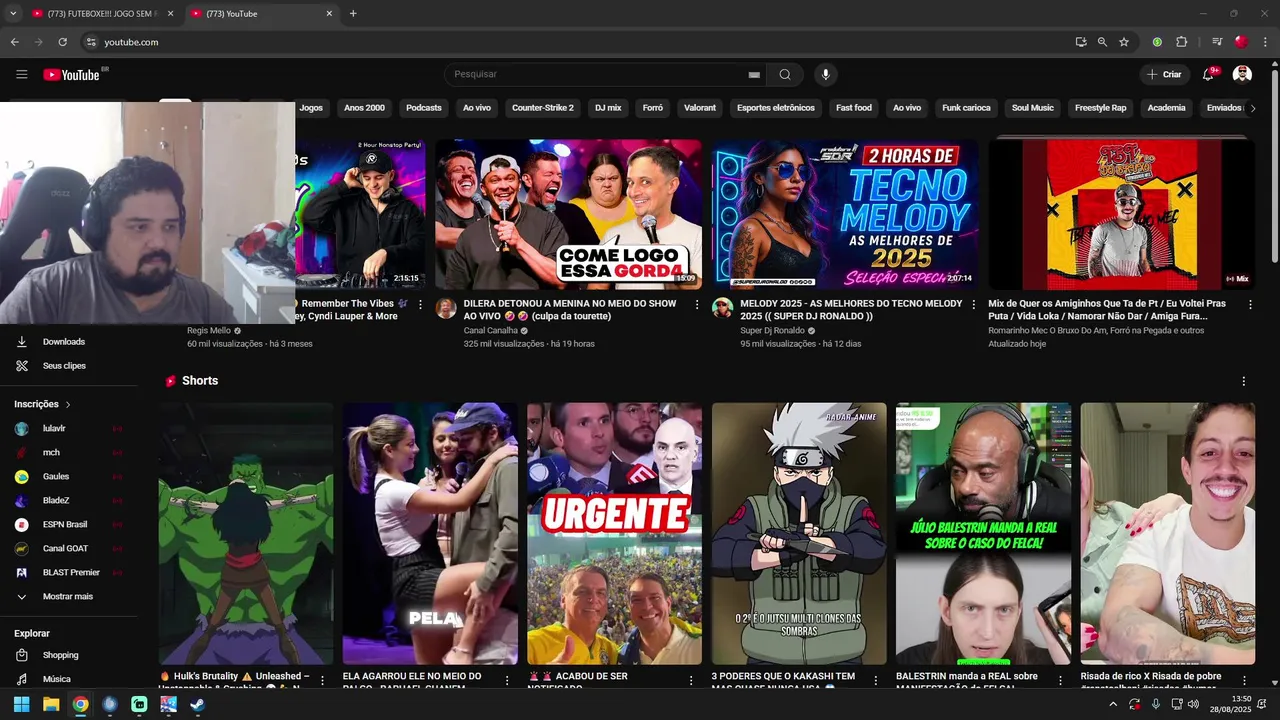This screenshot has width=1280, height=720.
Task: Expand Mostrar mais subscriptions list
Action: pos(69,597)
